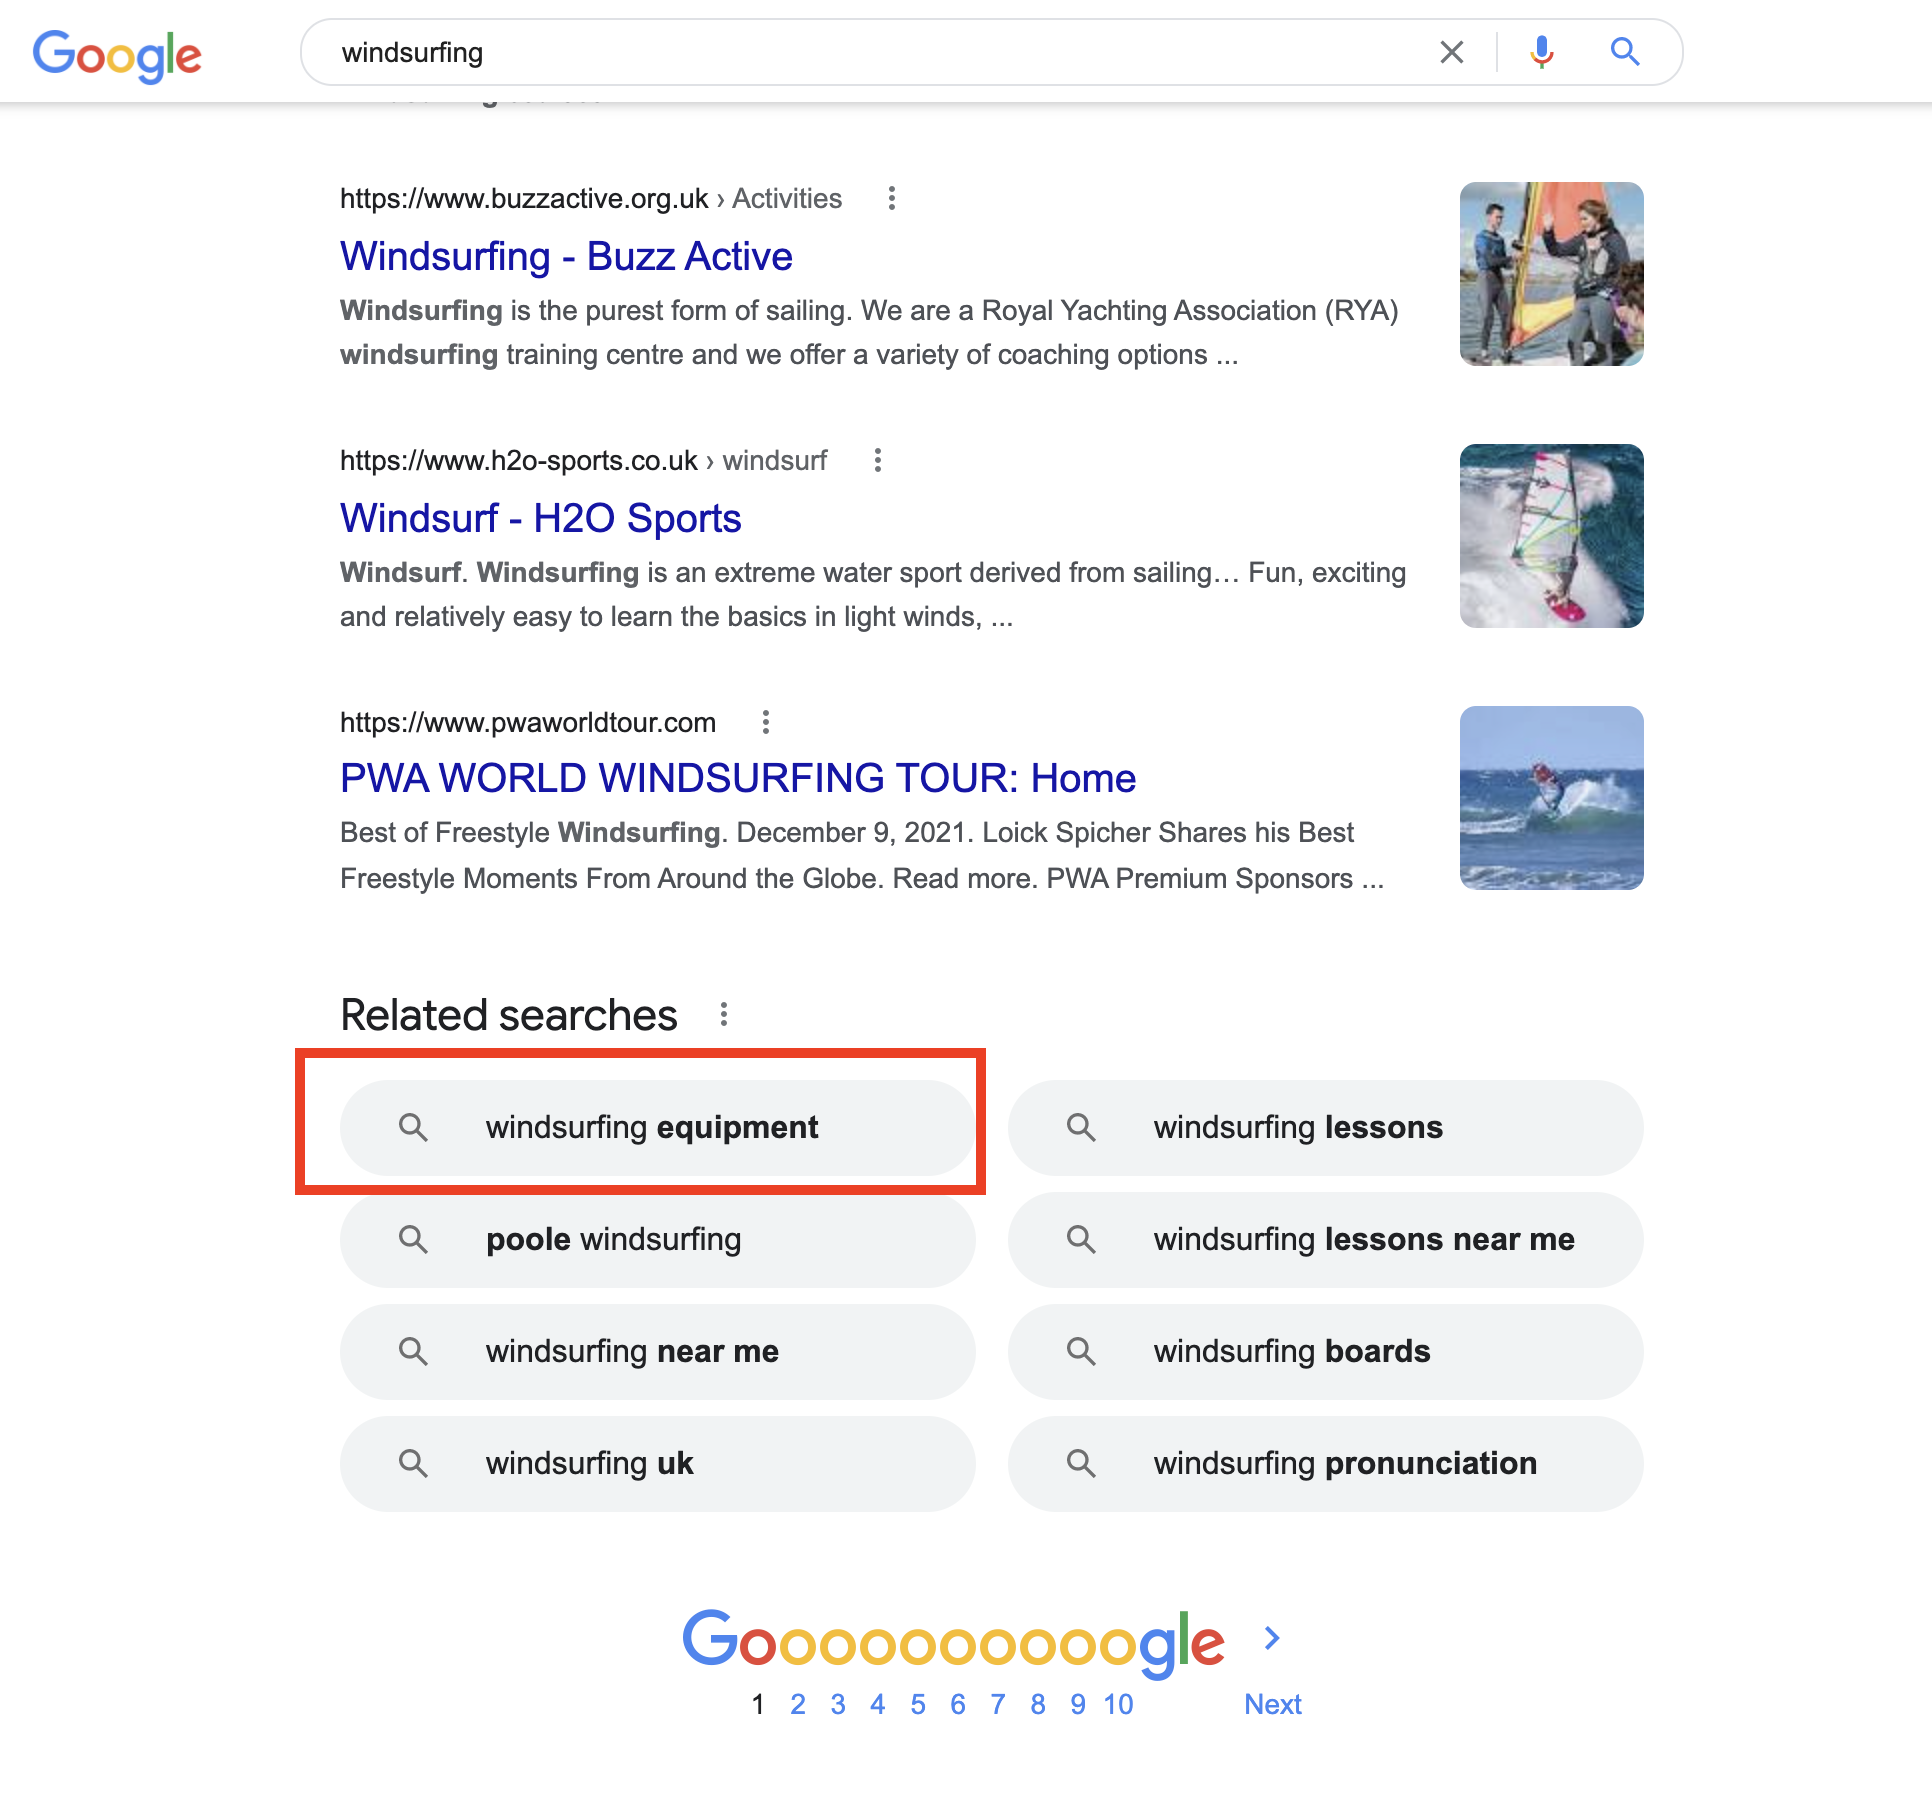This screenshot has width=1932, height=1798.
Task: Clear the search box with the X icon
Action: pos(1452,52)
